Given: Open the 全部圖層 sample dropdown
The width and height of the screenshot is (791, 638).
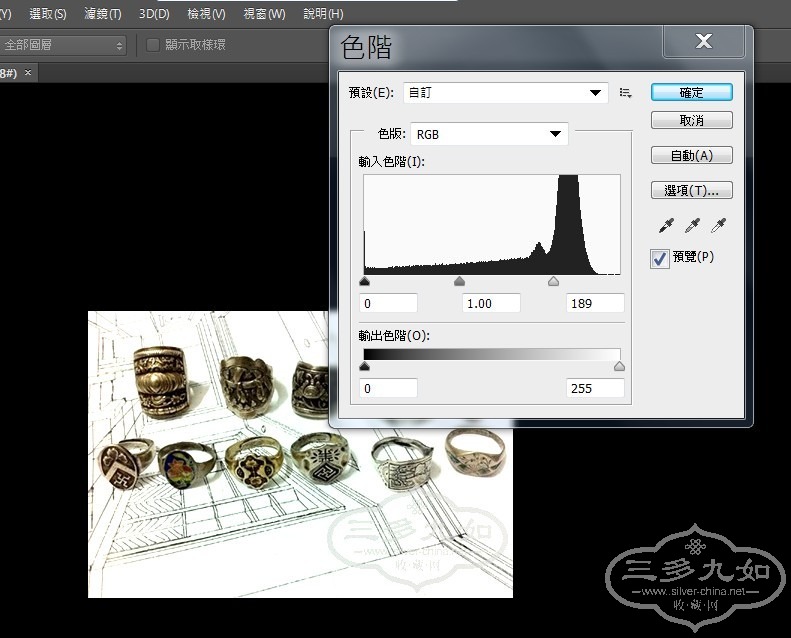Looking at the screenshot, I should pos(64,45).
